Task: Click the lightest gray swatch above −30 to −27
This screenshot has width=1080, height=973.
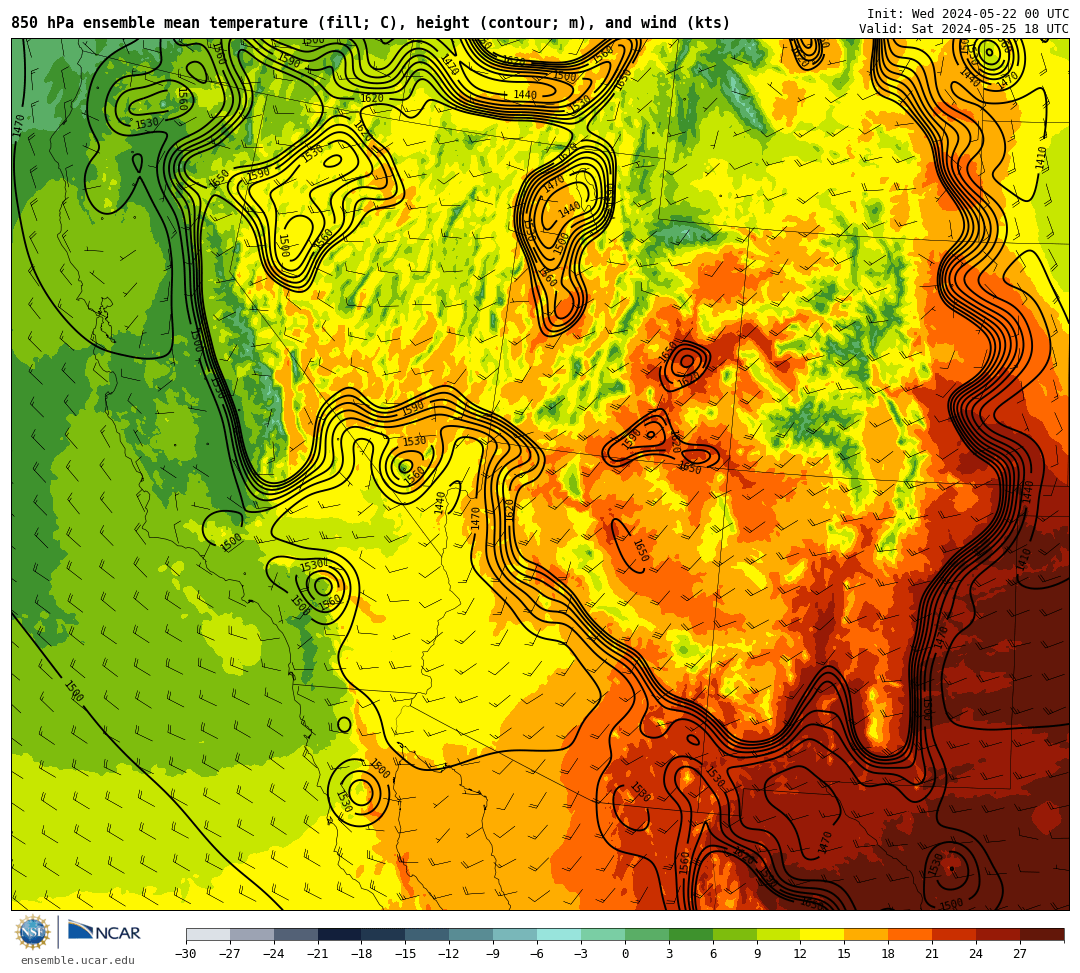Action: point(208,934)
